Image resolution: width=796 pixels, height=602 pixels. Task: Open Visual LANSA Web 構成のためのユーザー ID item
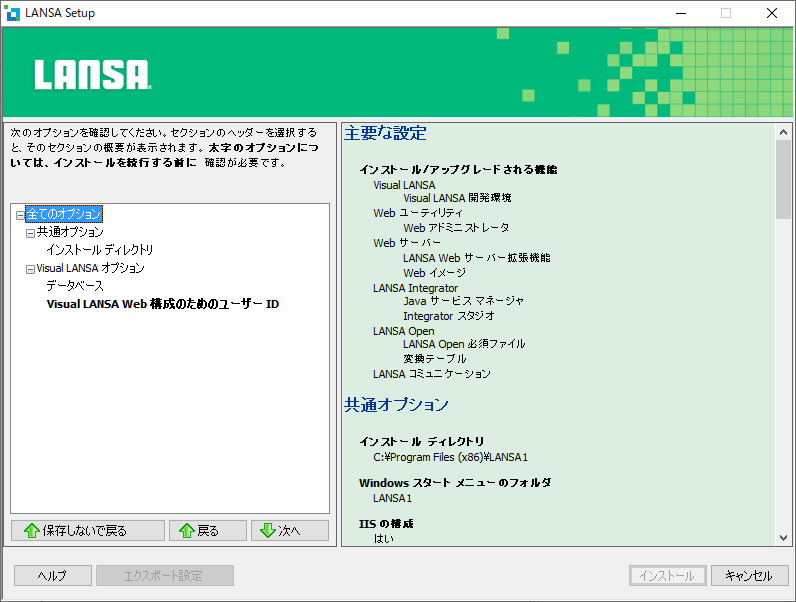tap(162, 304)
